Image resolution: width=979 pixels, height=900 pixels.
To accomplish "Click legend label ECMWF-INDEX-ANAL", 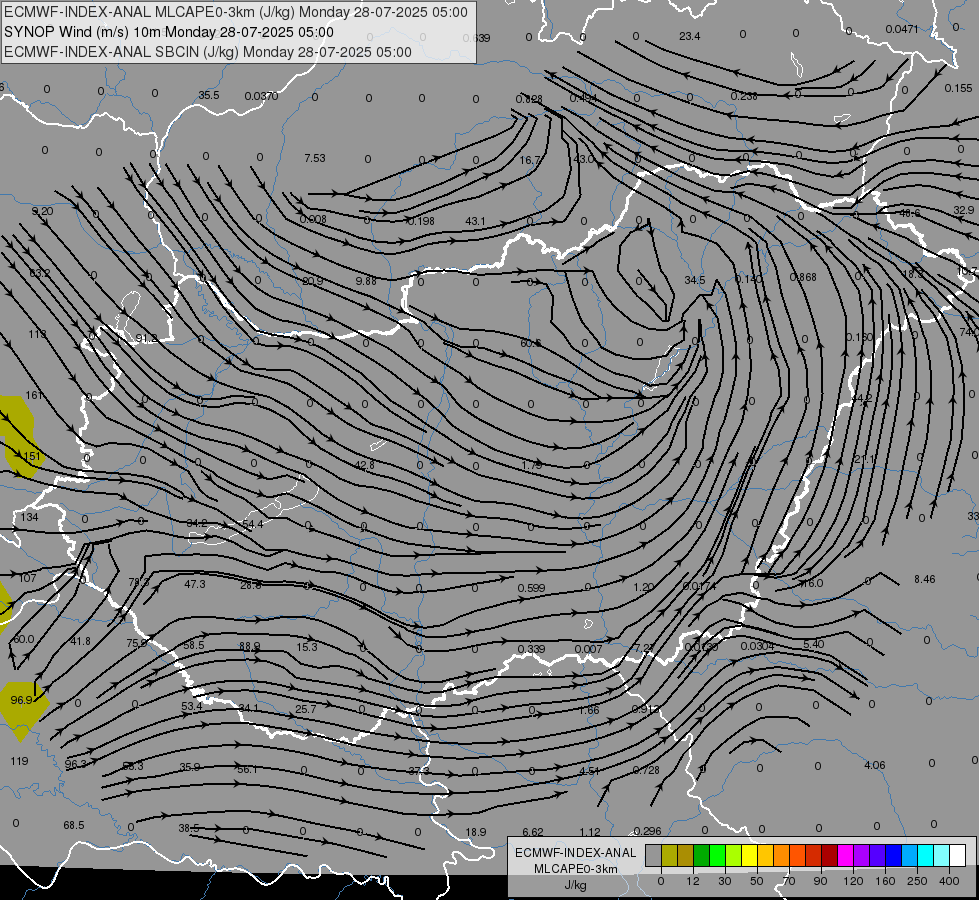I will click(576, 853).
